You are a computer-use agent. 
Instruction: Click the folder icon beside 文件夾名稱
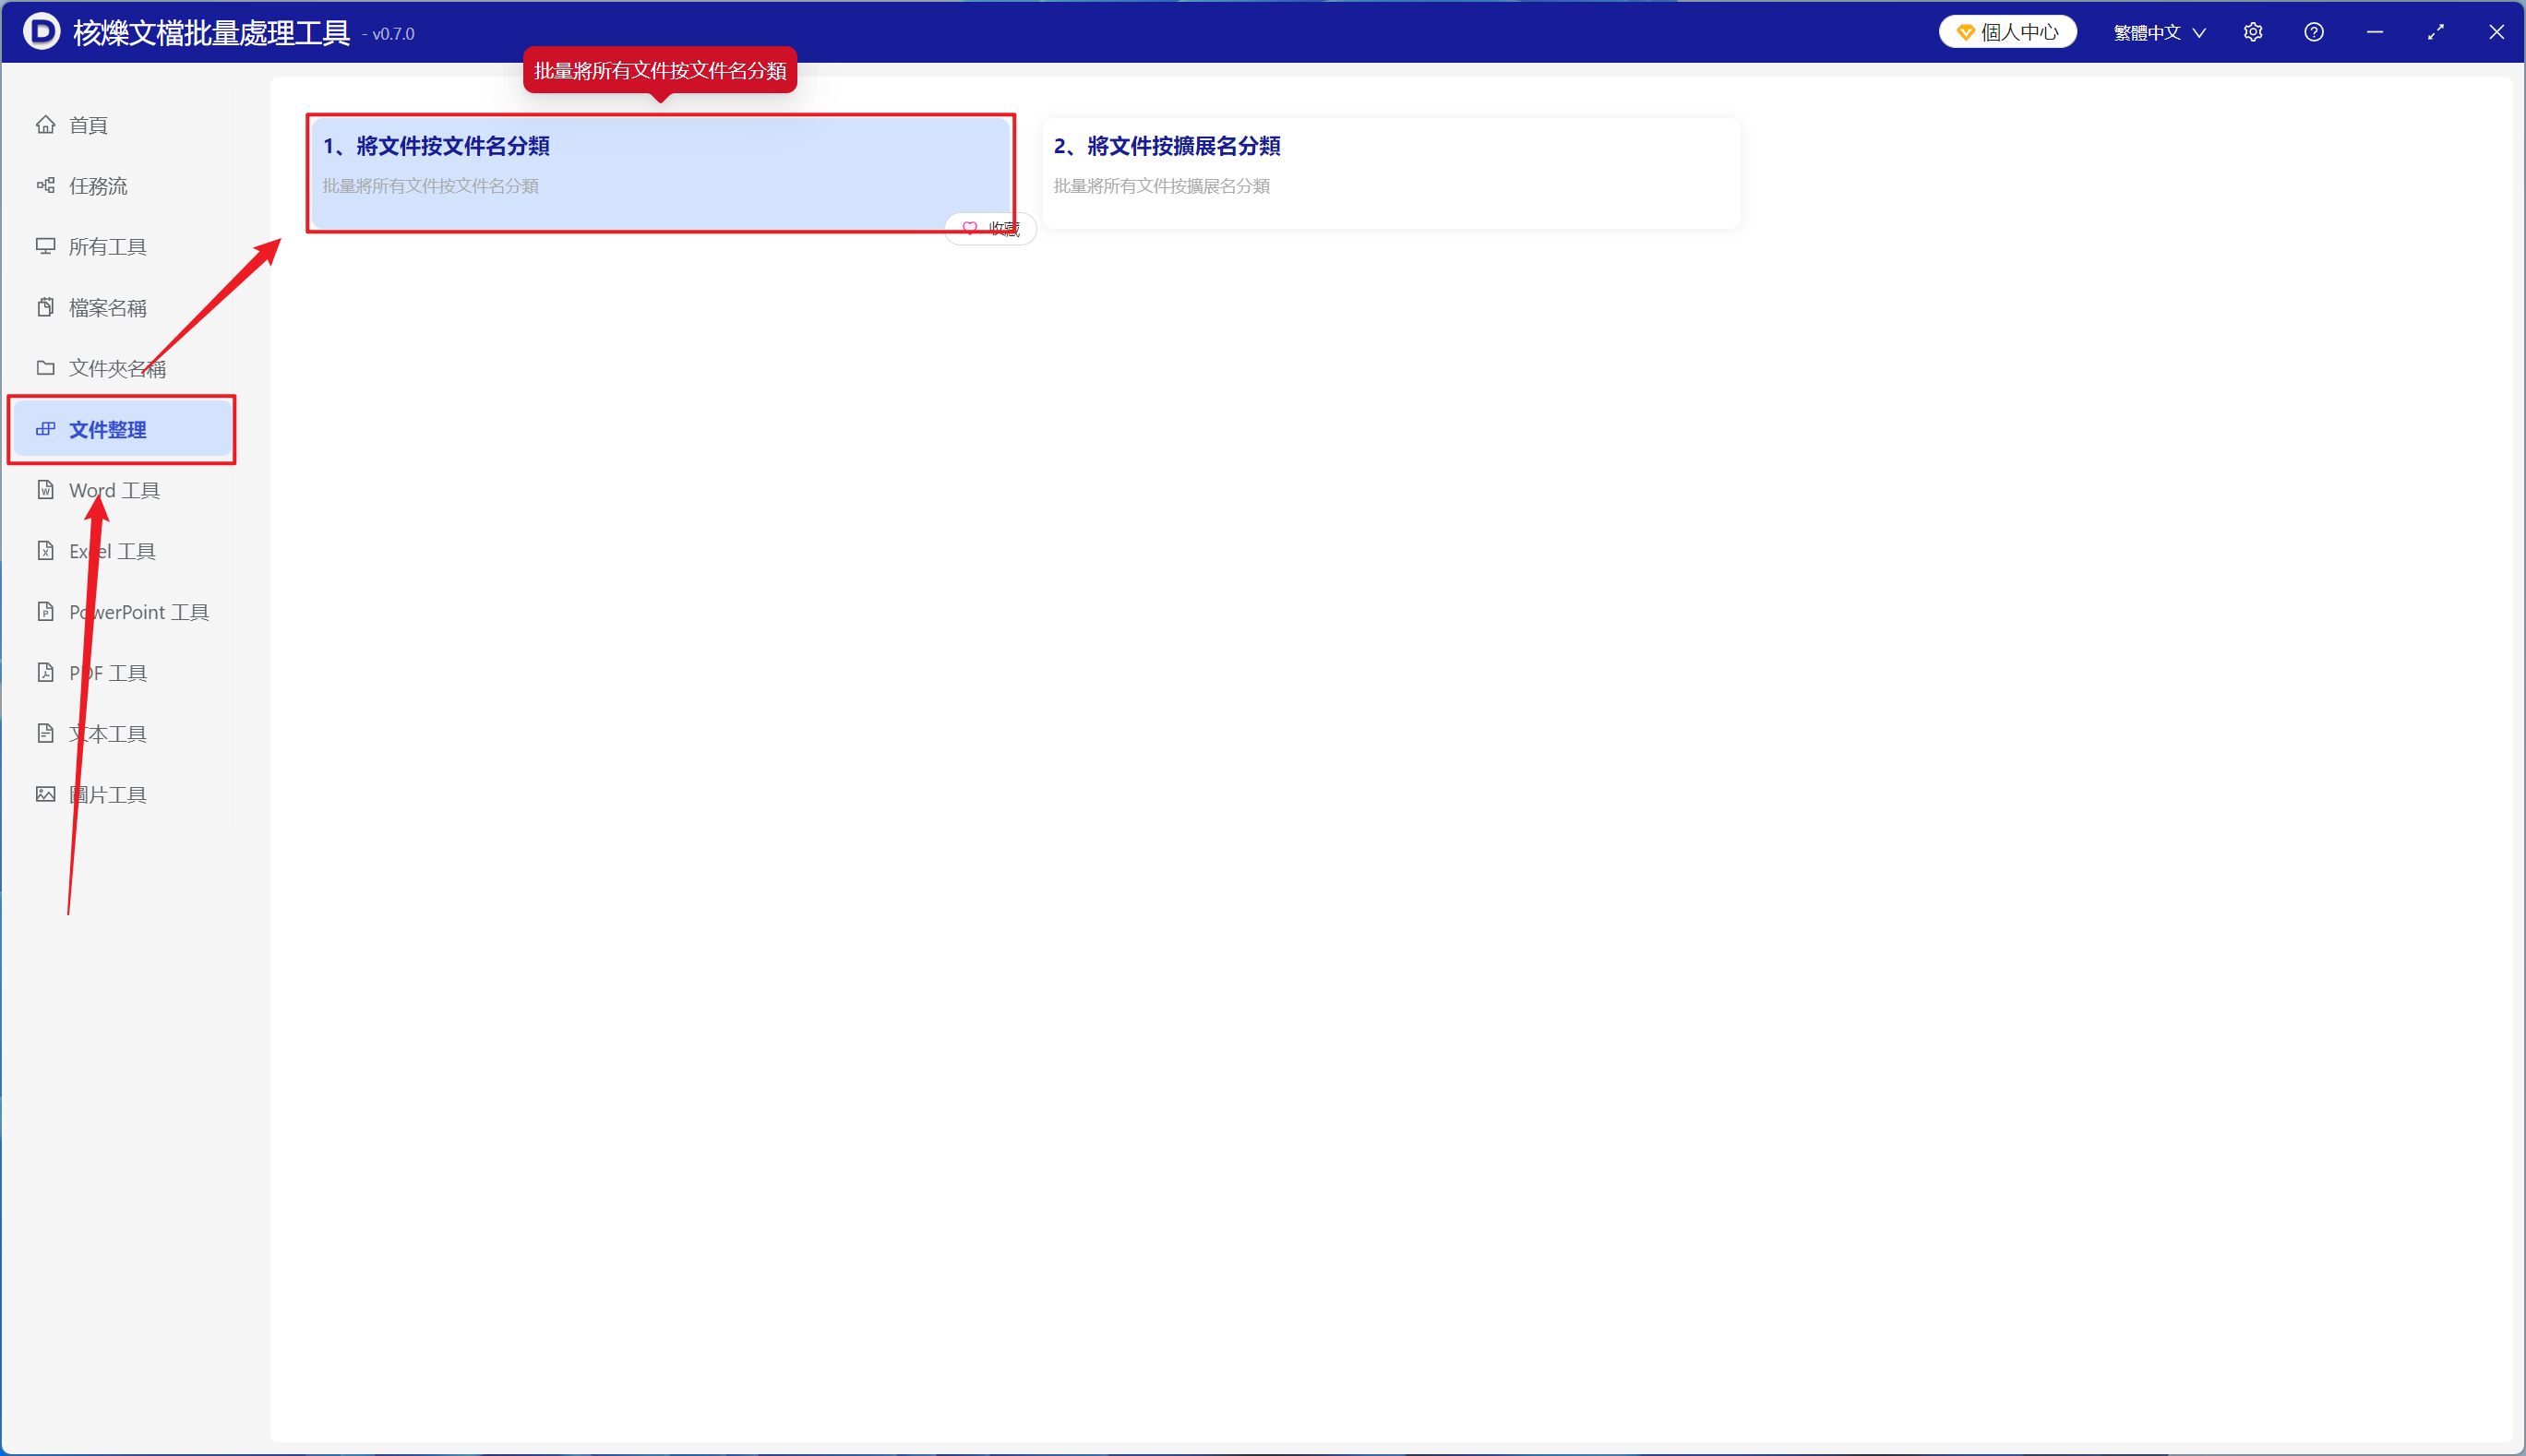(x=45, y=368)
